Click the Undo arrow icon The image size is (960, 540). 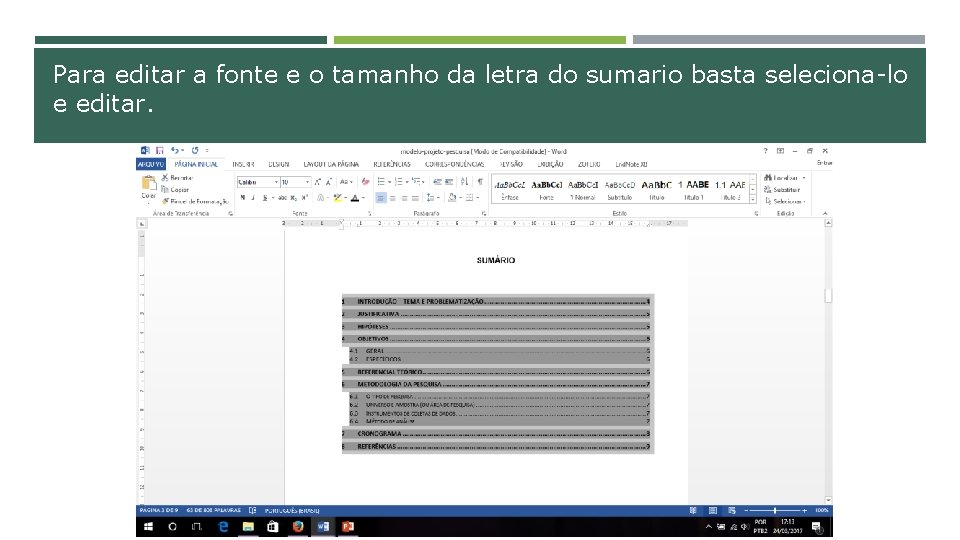[x=175, y=150]
